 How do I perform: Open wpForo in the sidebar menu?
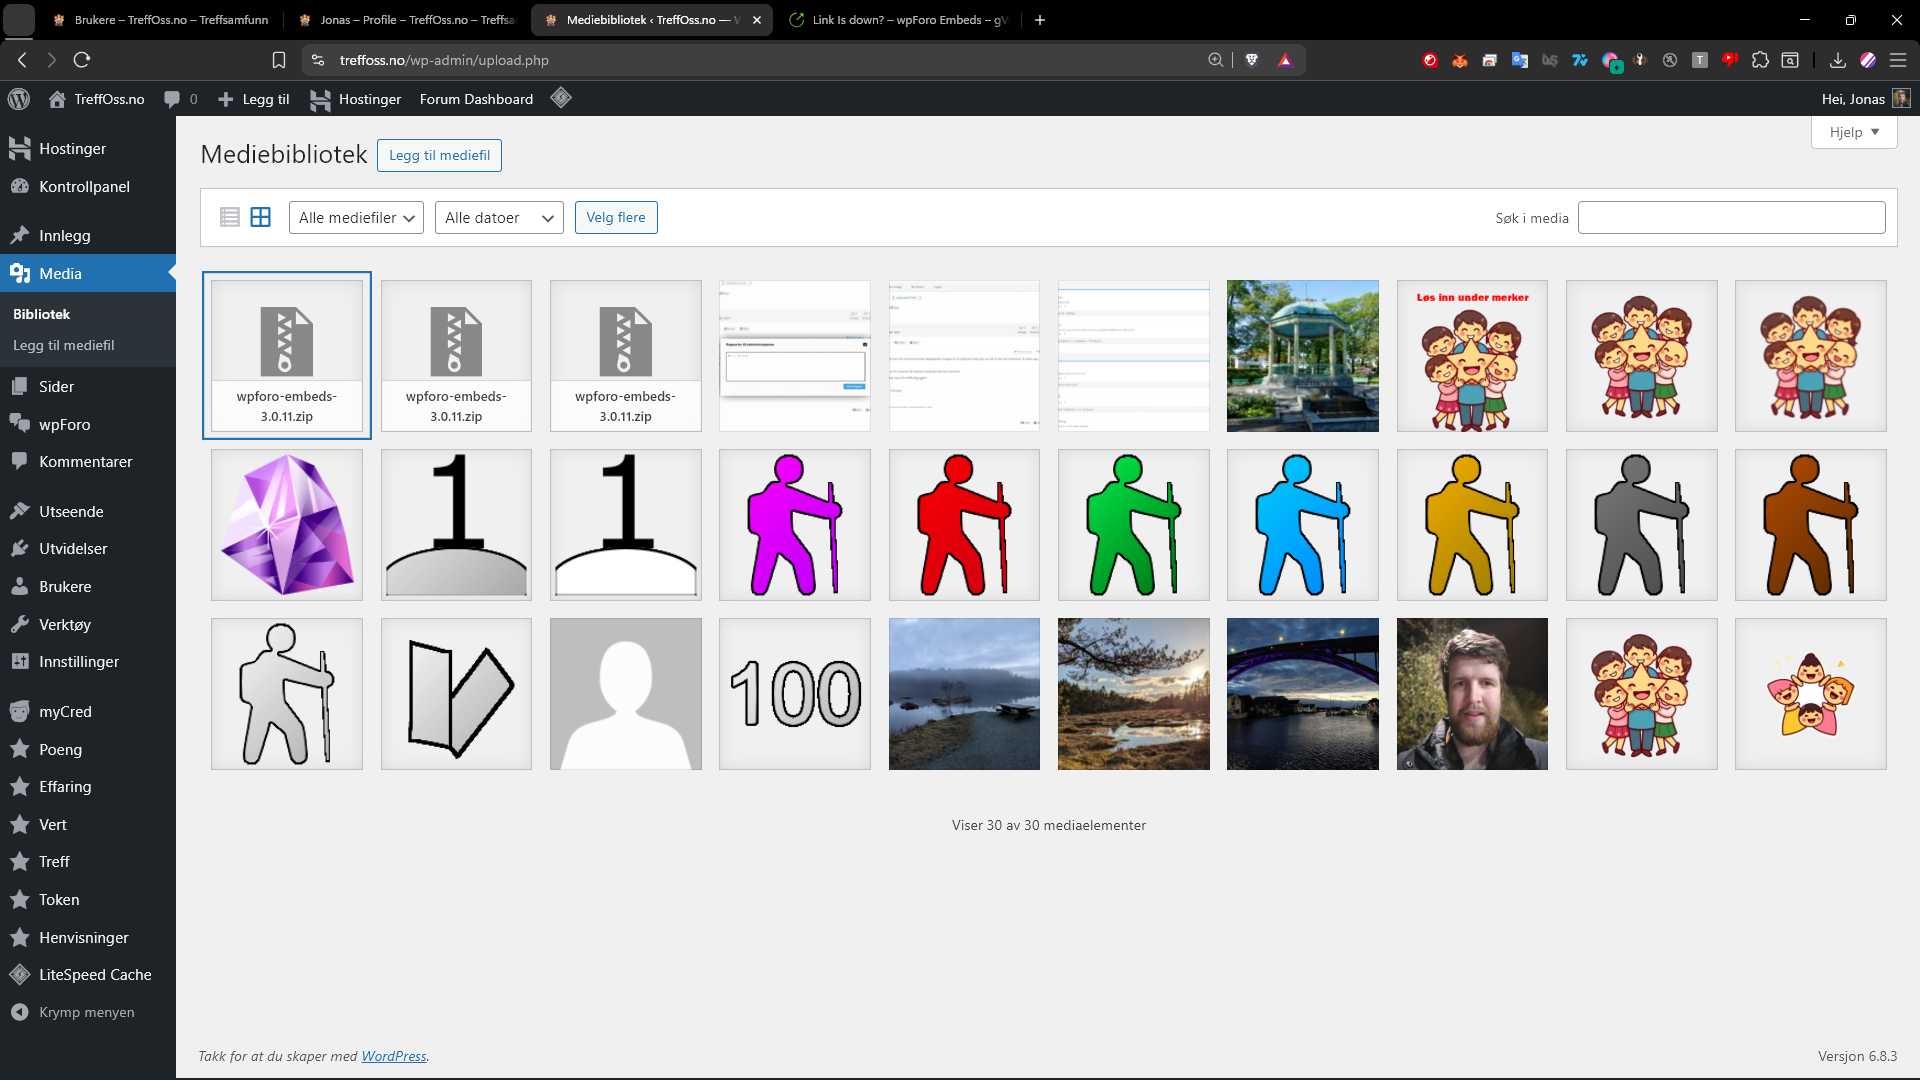[x=64, y=424]
